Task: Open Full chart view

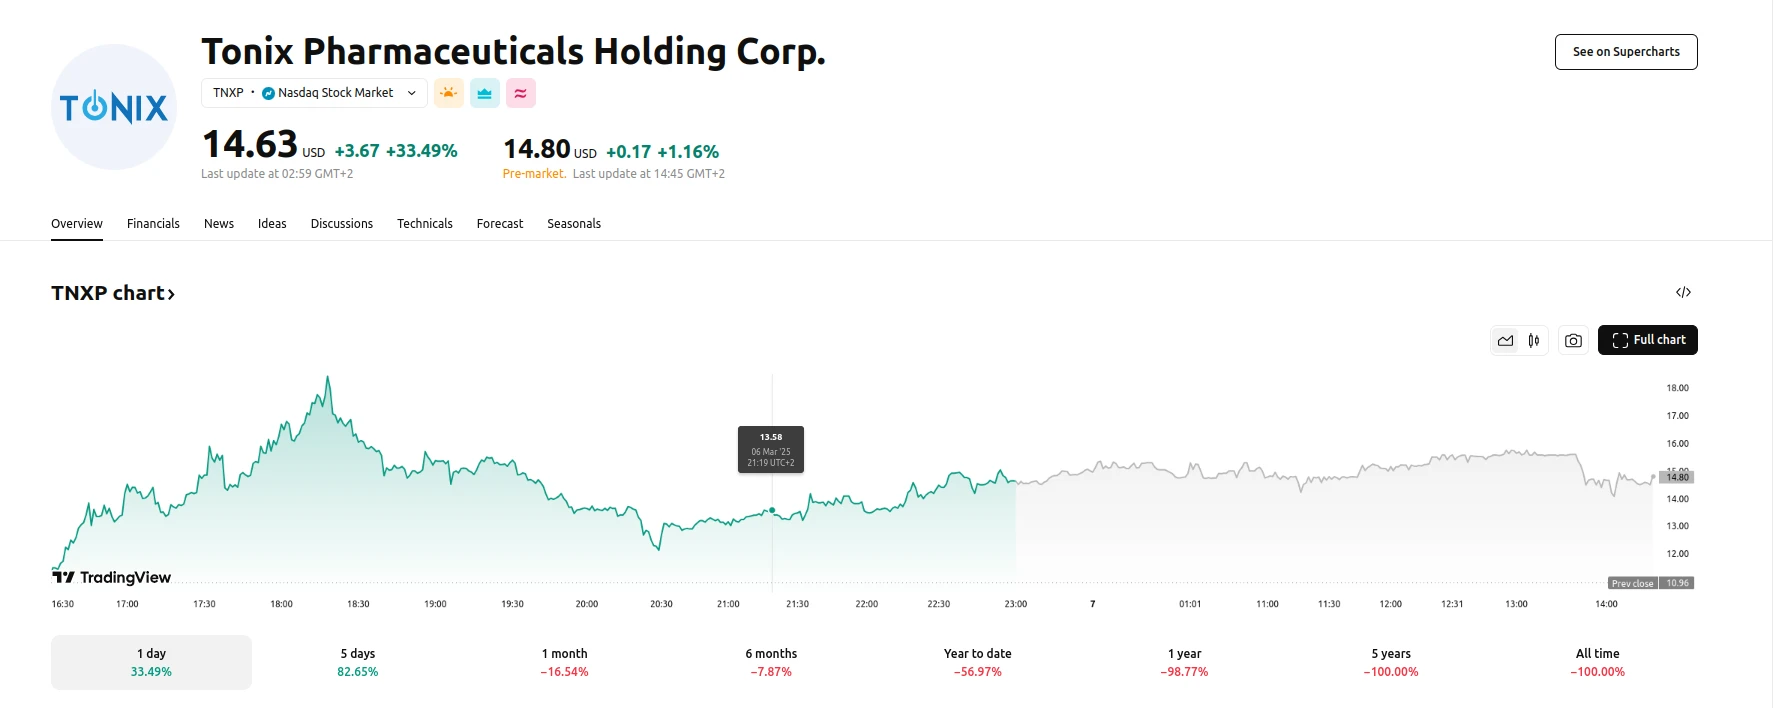Action: [1648, 340]
